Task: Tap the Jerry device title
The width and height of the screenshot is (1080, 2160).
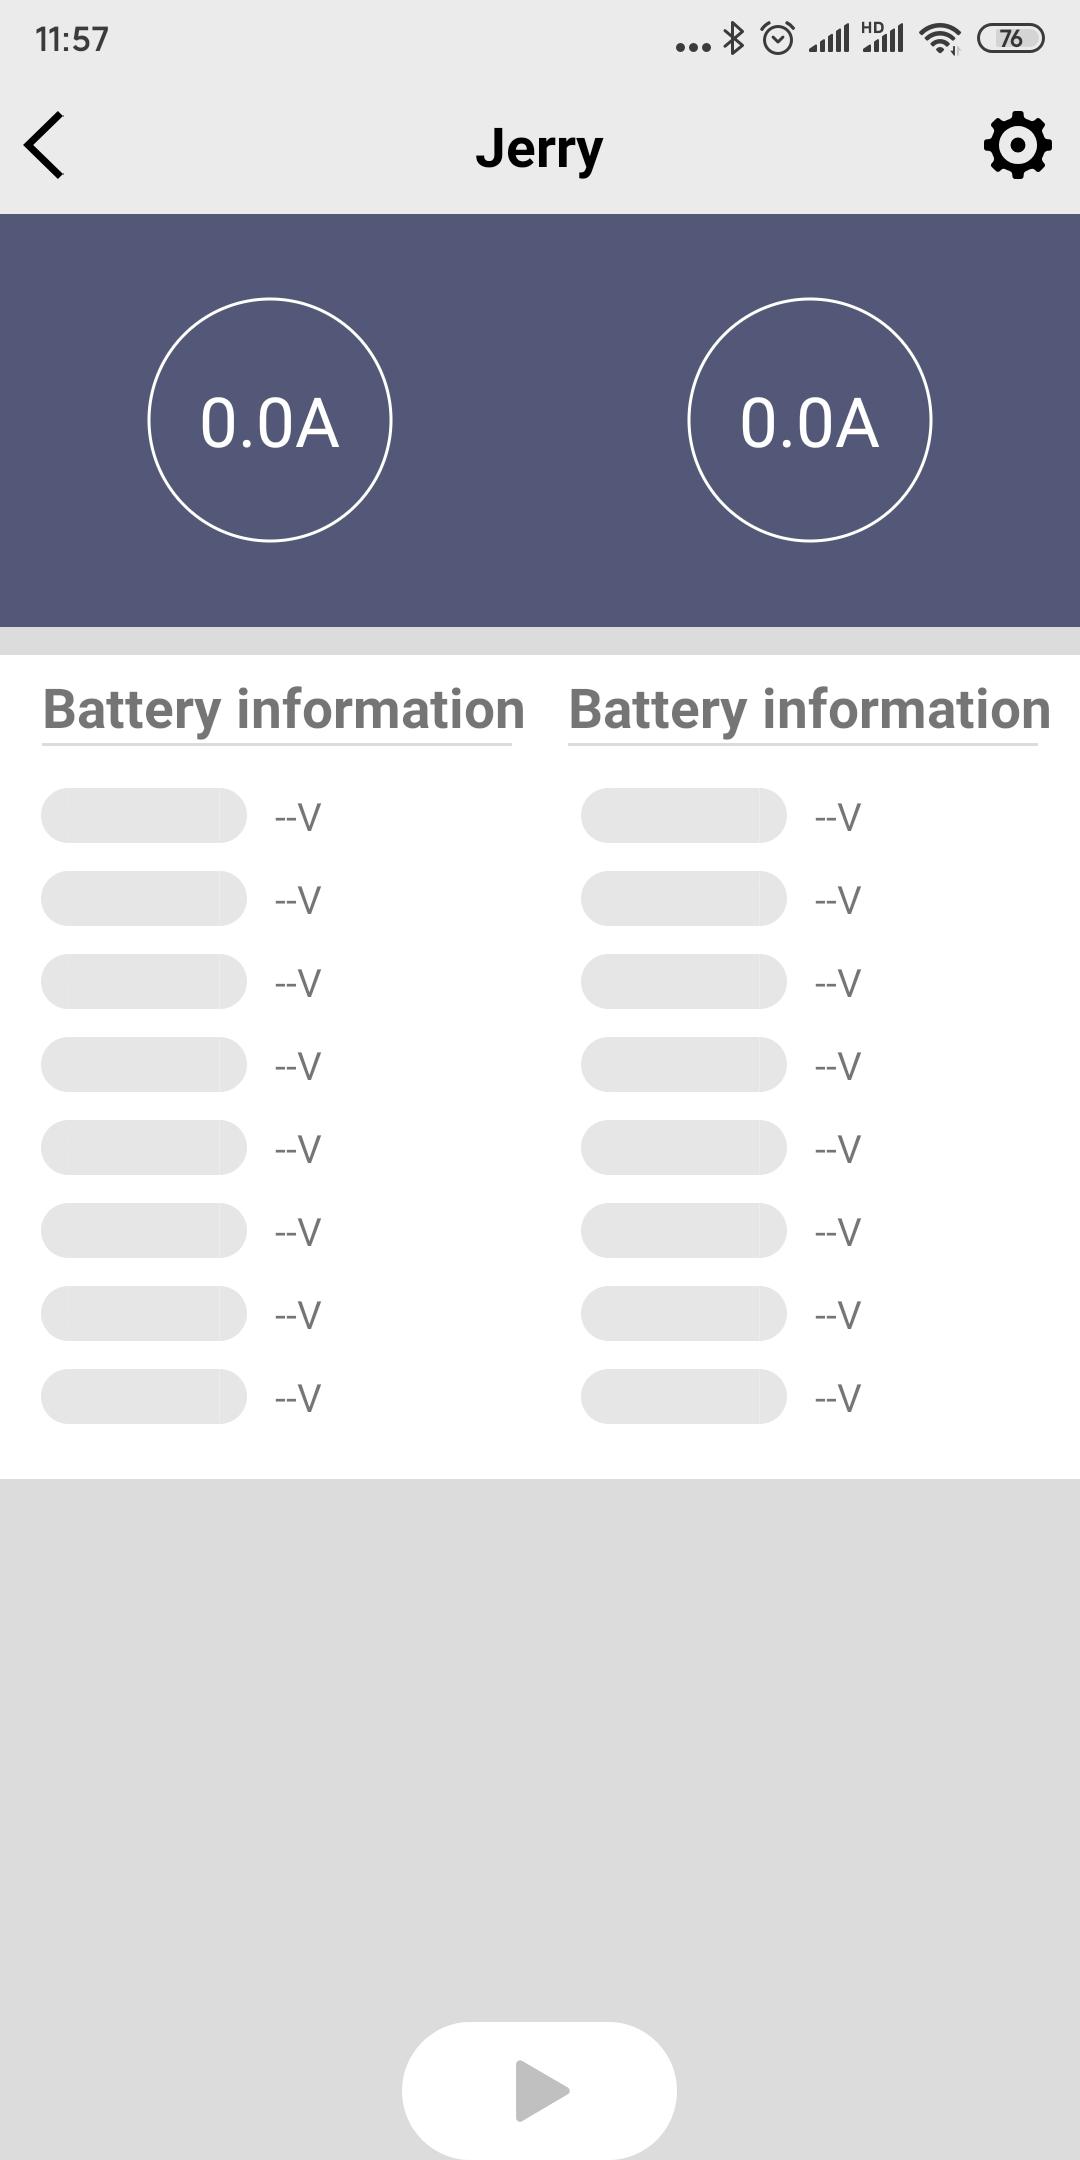Action: point(539,148)
